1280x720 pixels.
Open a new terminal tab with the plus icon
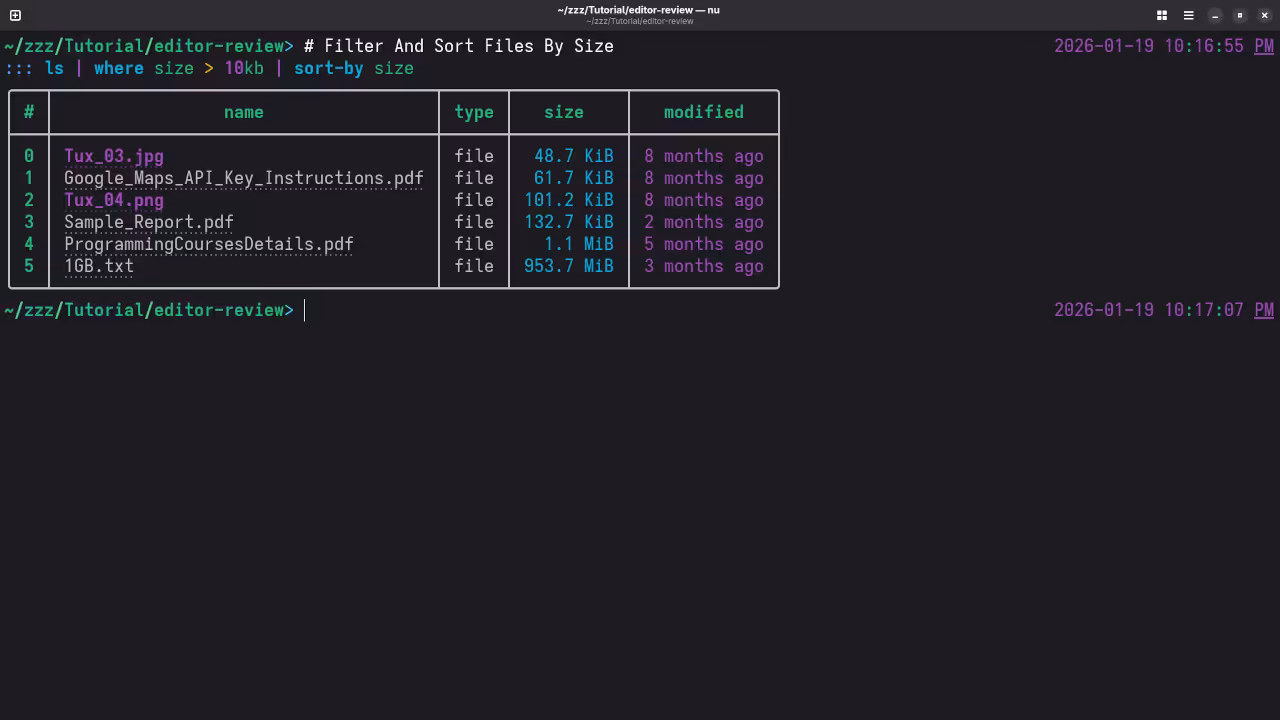click(x=13, y=15)
